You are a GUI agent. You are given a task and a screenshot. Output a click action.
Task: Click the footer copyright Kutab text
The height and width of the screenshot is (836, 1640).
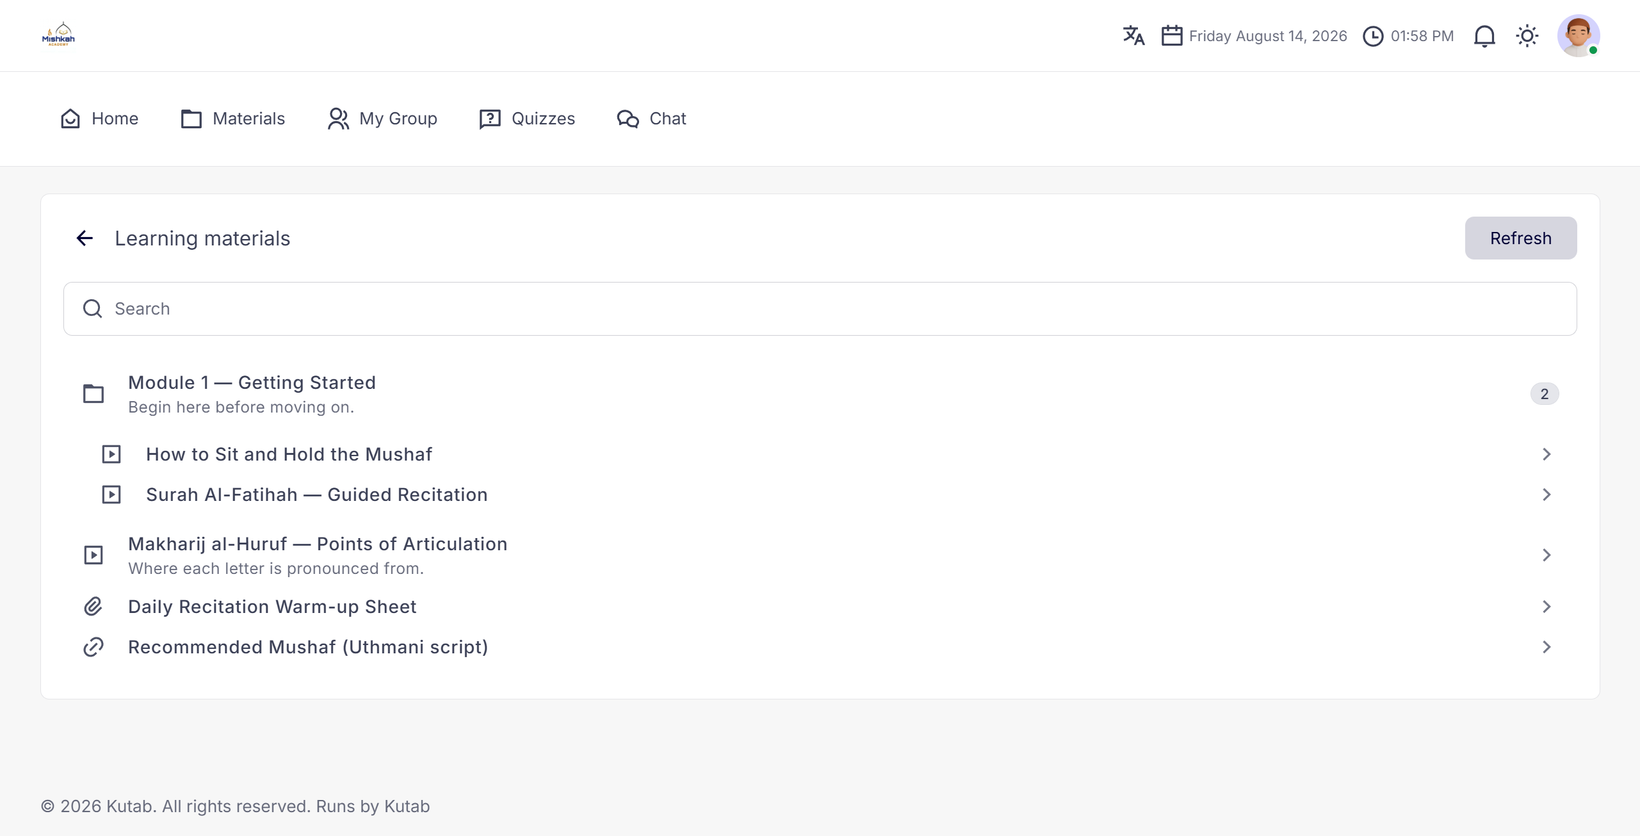click(235, 806)
